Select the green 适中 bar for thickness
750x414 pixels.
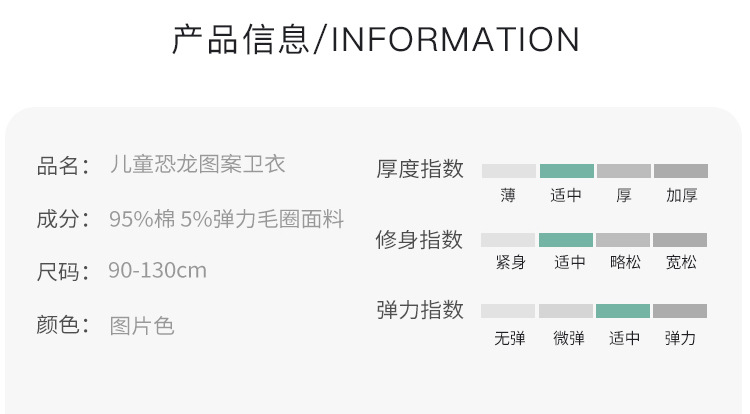566,171
